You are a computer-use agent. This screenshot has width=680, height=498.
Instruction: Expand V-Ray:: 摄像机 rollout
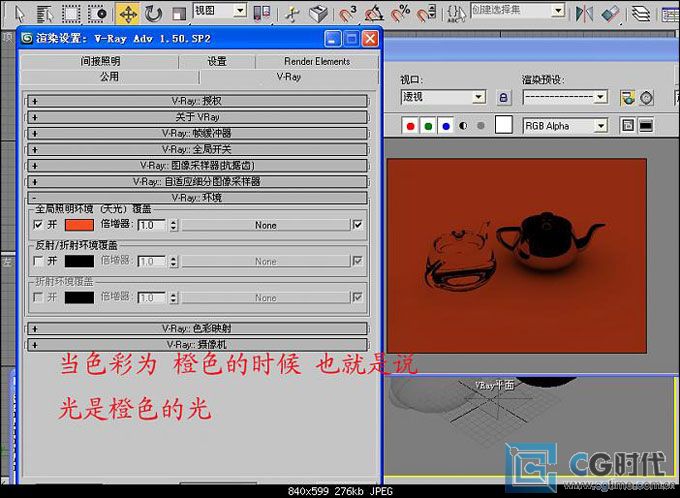197,345
